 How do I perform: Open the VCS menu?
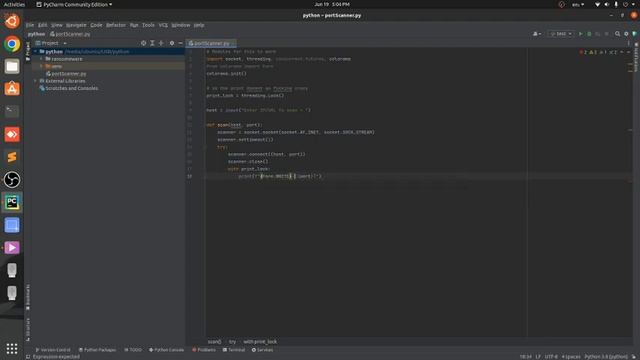[x=163, y=25]
